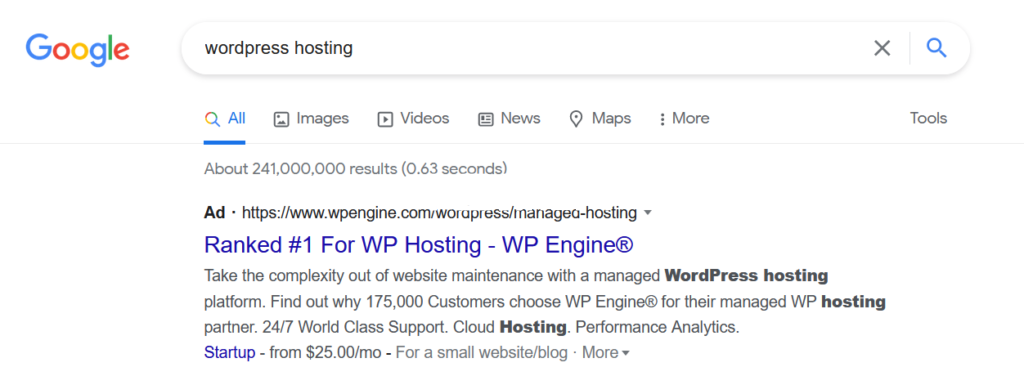This screenshot has height=385, width=1024.
Task: Click the three-dot More icon
Action: [662, 119]
